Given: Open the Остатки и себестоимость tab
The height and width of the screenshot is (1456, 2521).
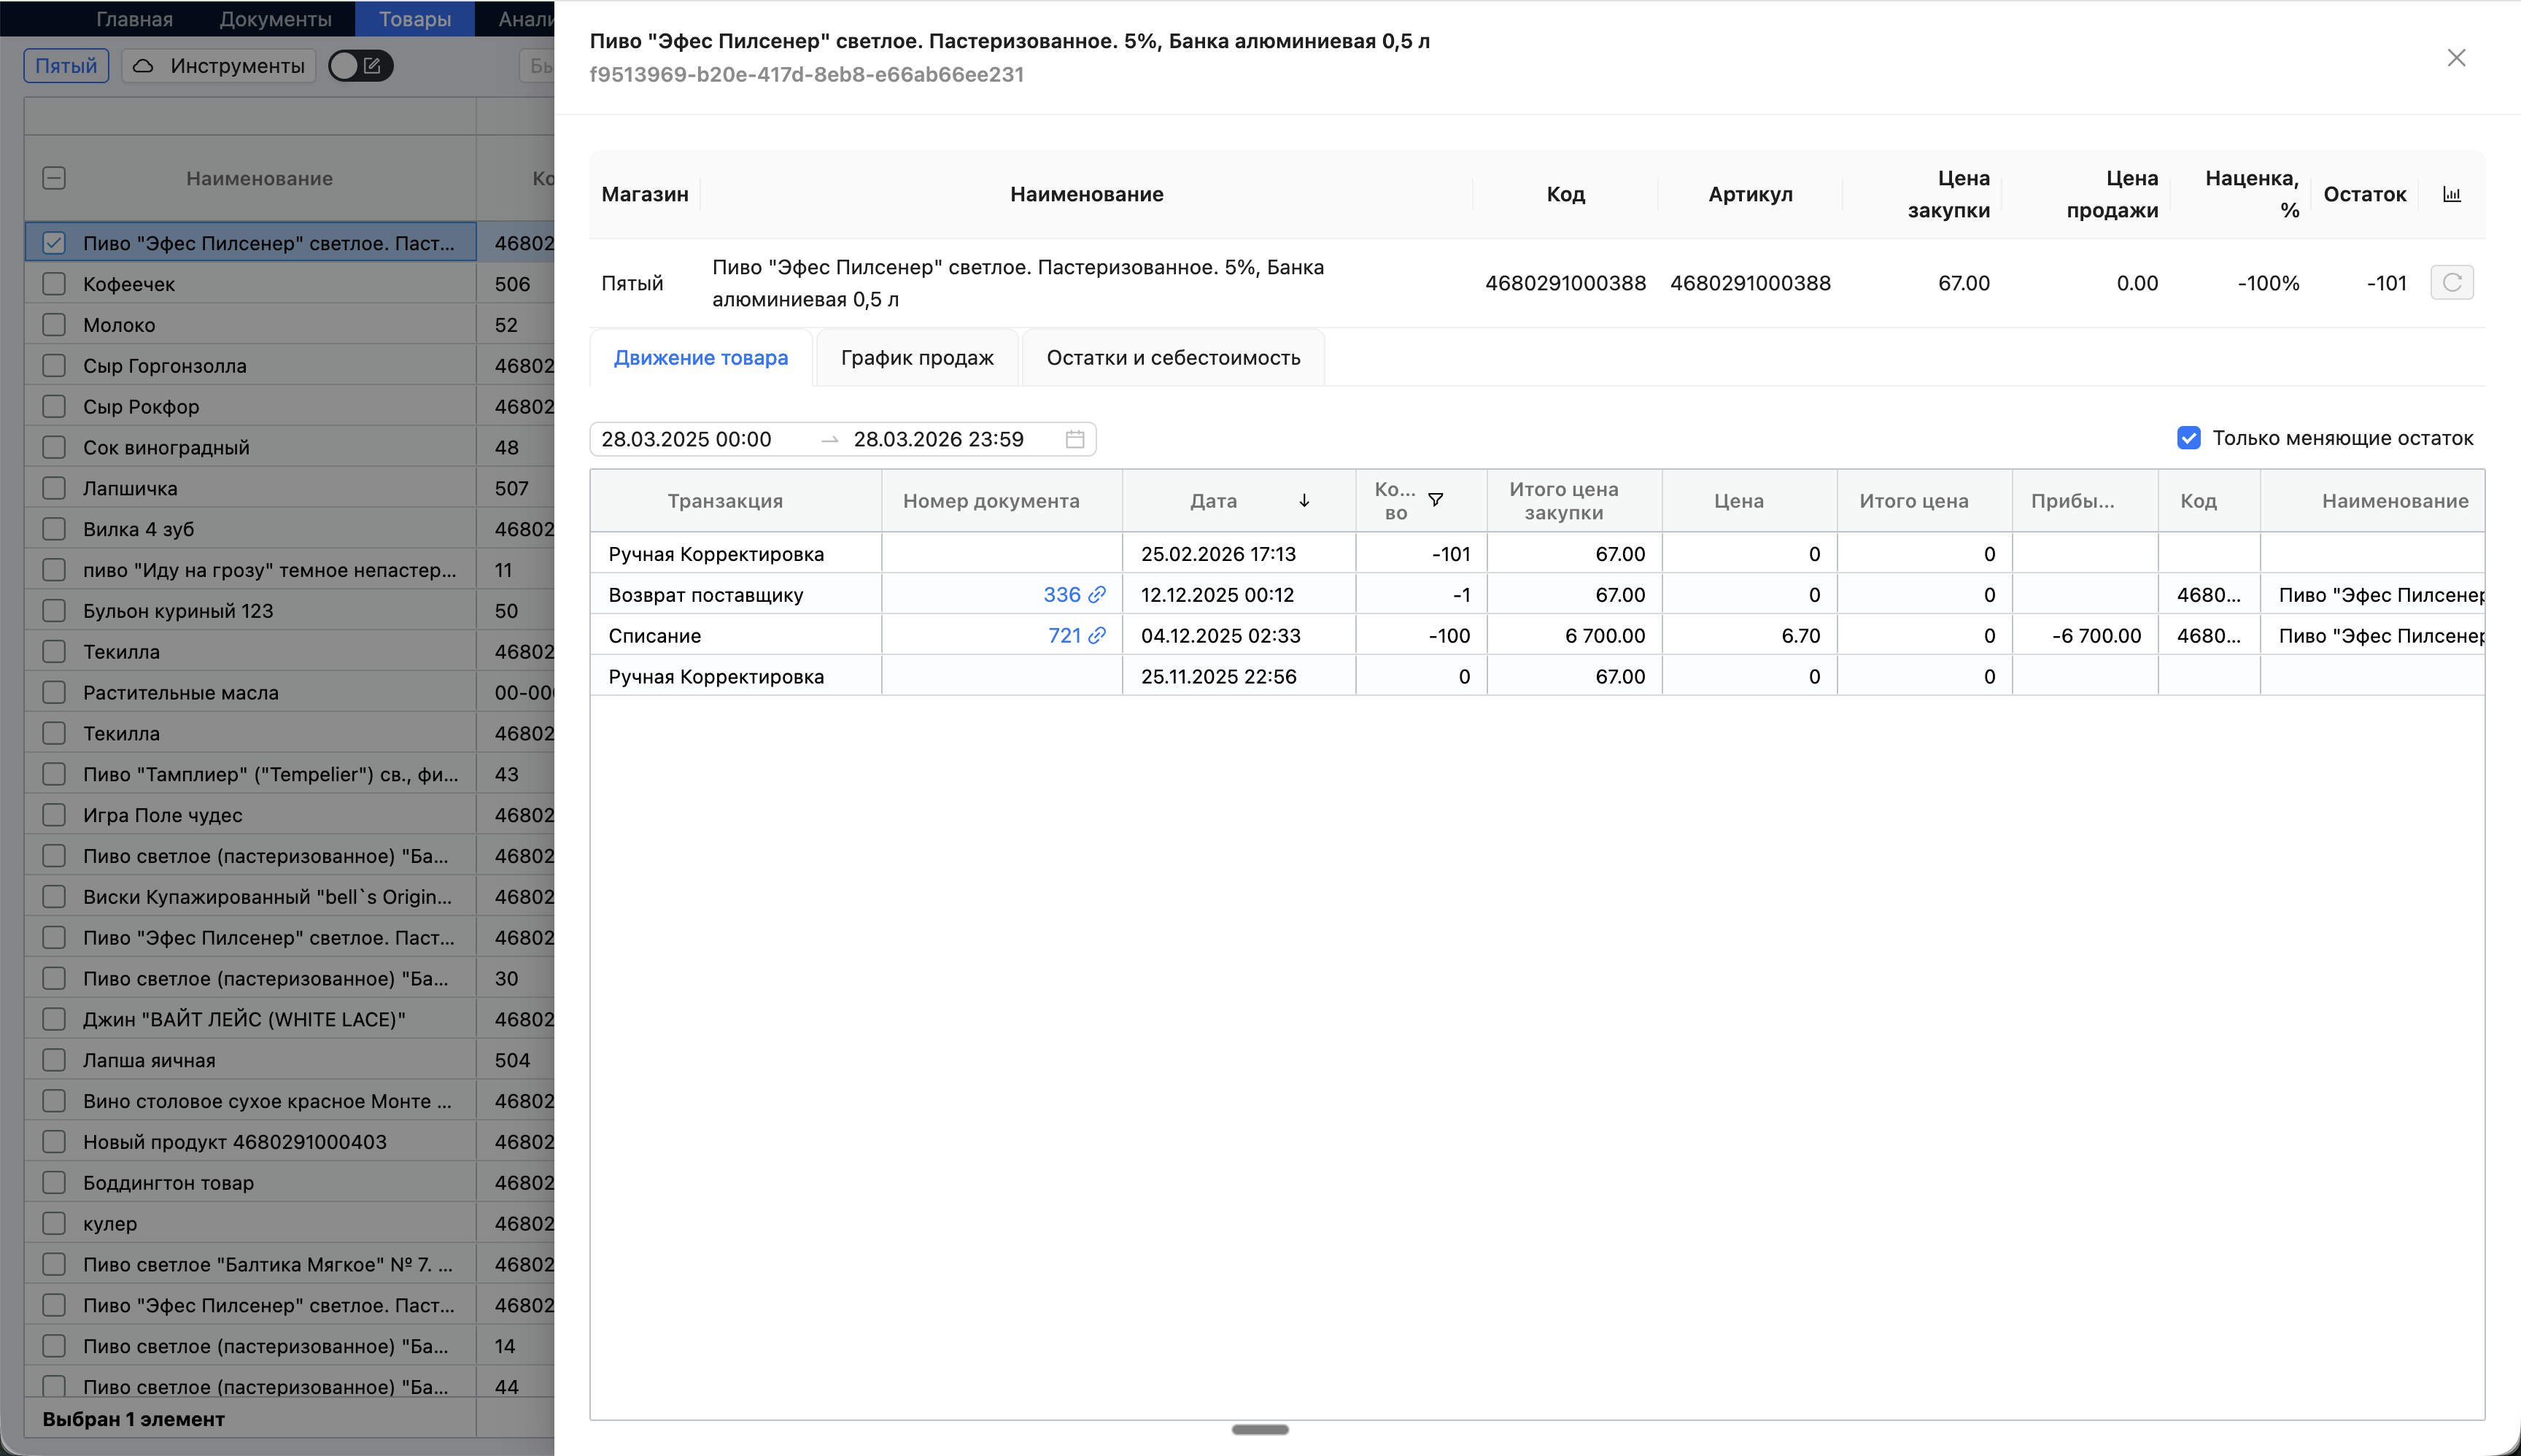Looking at the screenshot, I should point(1173,358).
